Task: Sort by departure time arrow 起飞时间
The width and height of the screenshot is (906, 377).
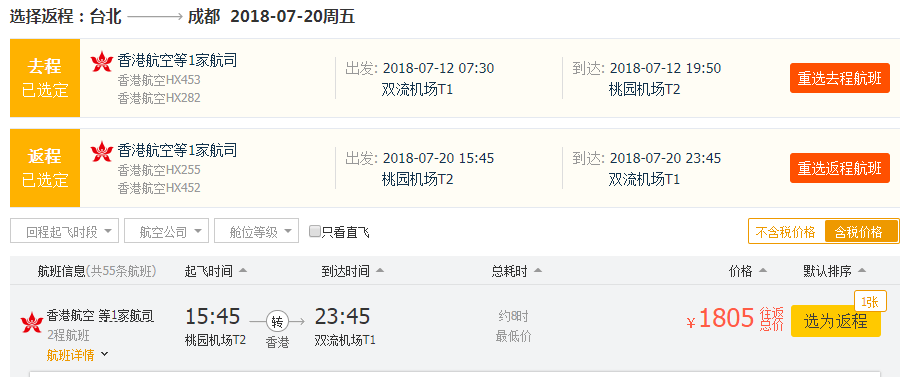Action: (243, 271)
